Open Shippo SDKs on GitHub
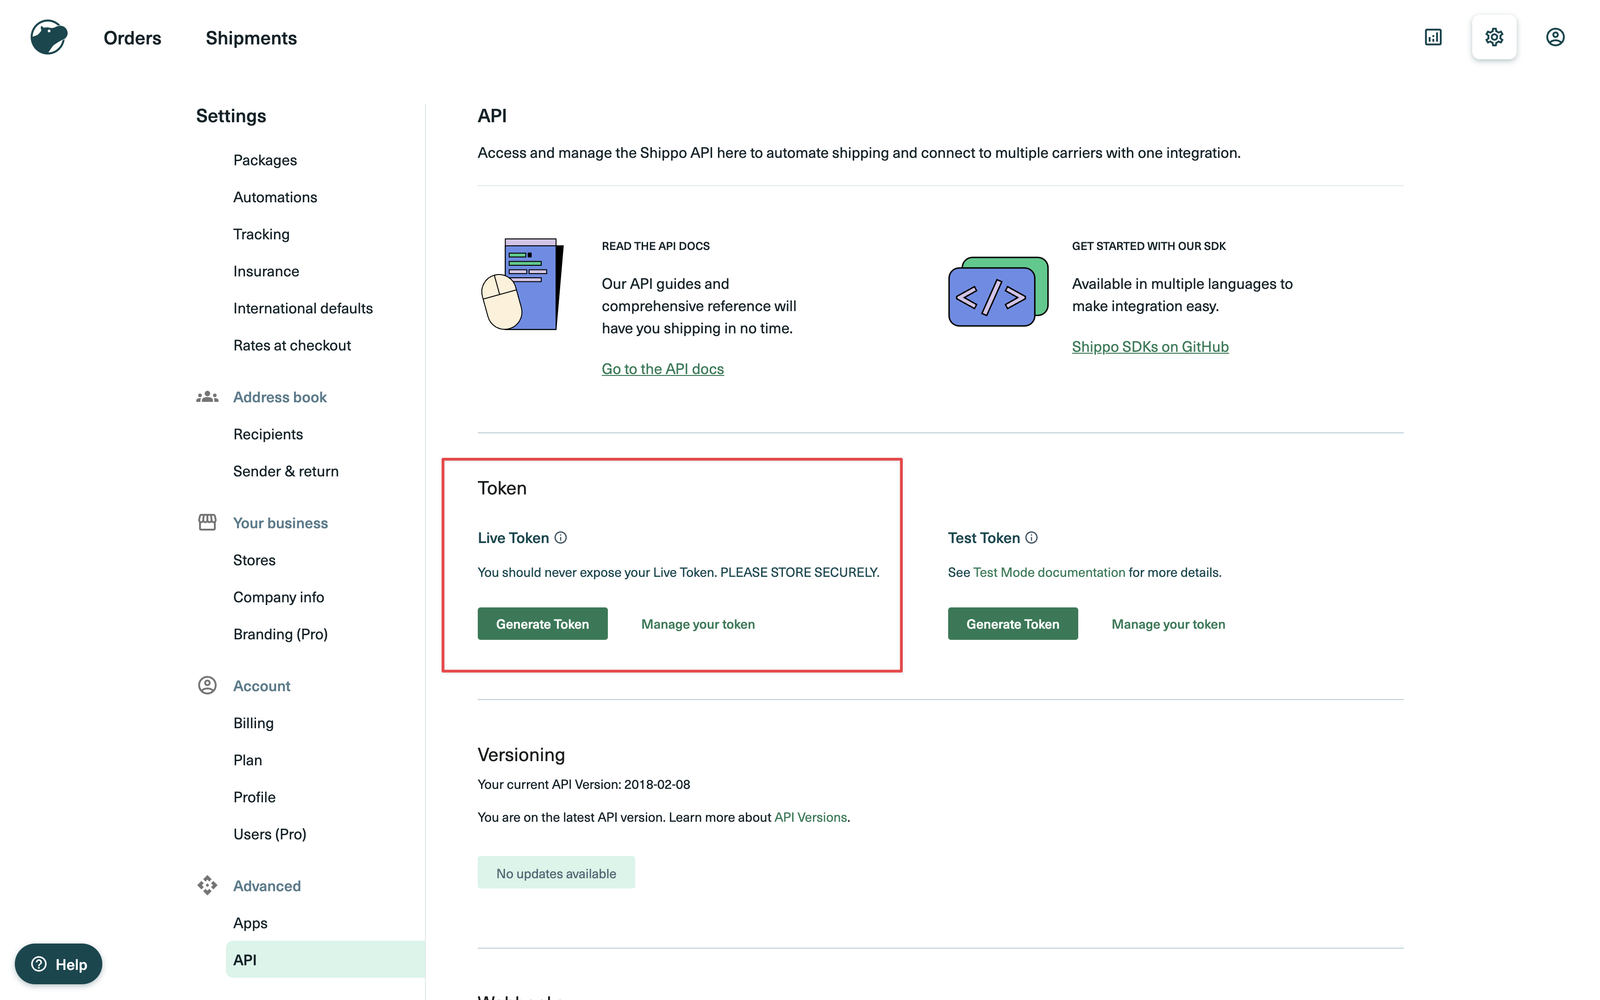Viewport: 1600px width, 1000px height. [1150, 346]
